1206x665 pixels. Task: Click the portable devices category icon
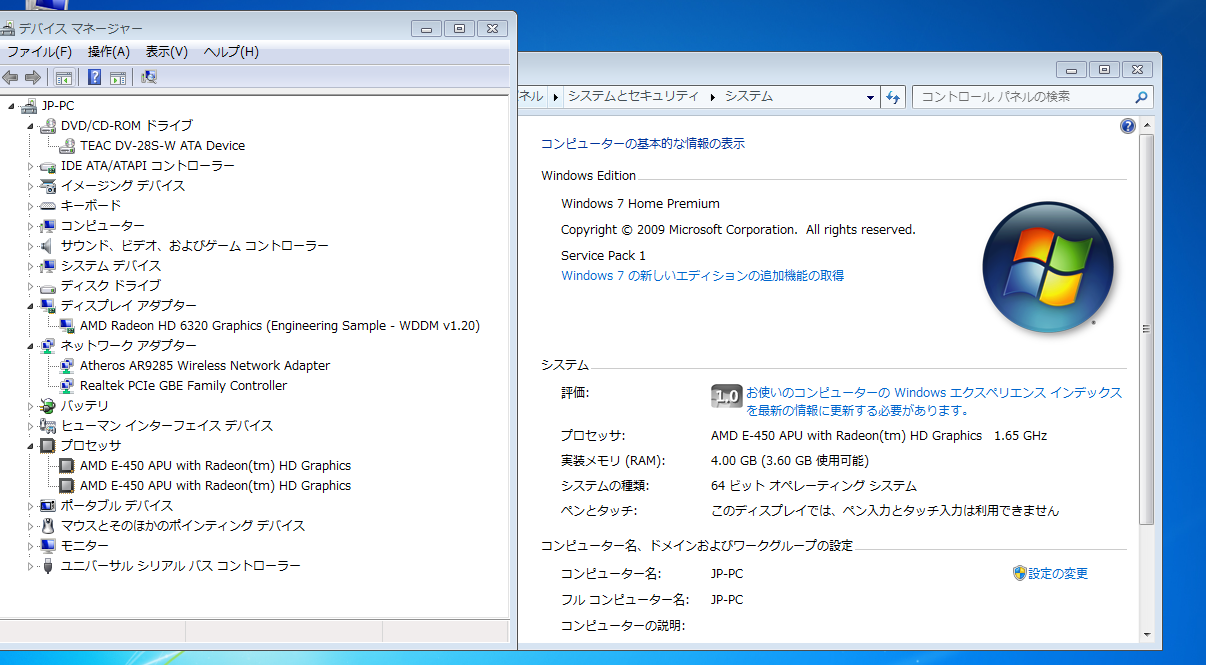pos(47,506)
